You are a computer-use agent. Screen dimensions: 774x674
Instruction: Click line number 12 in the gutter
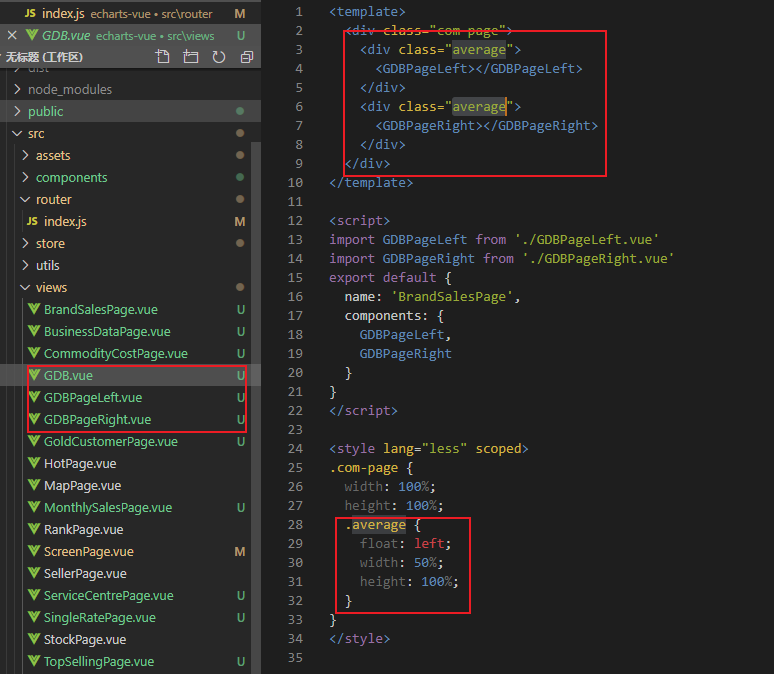[295, 220]
